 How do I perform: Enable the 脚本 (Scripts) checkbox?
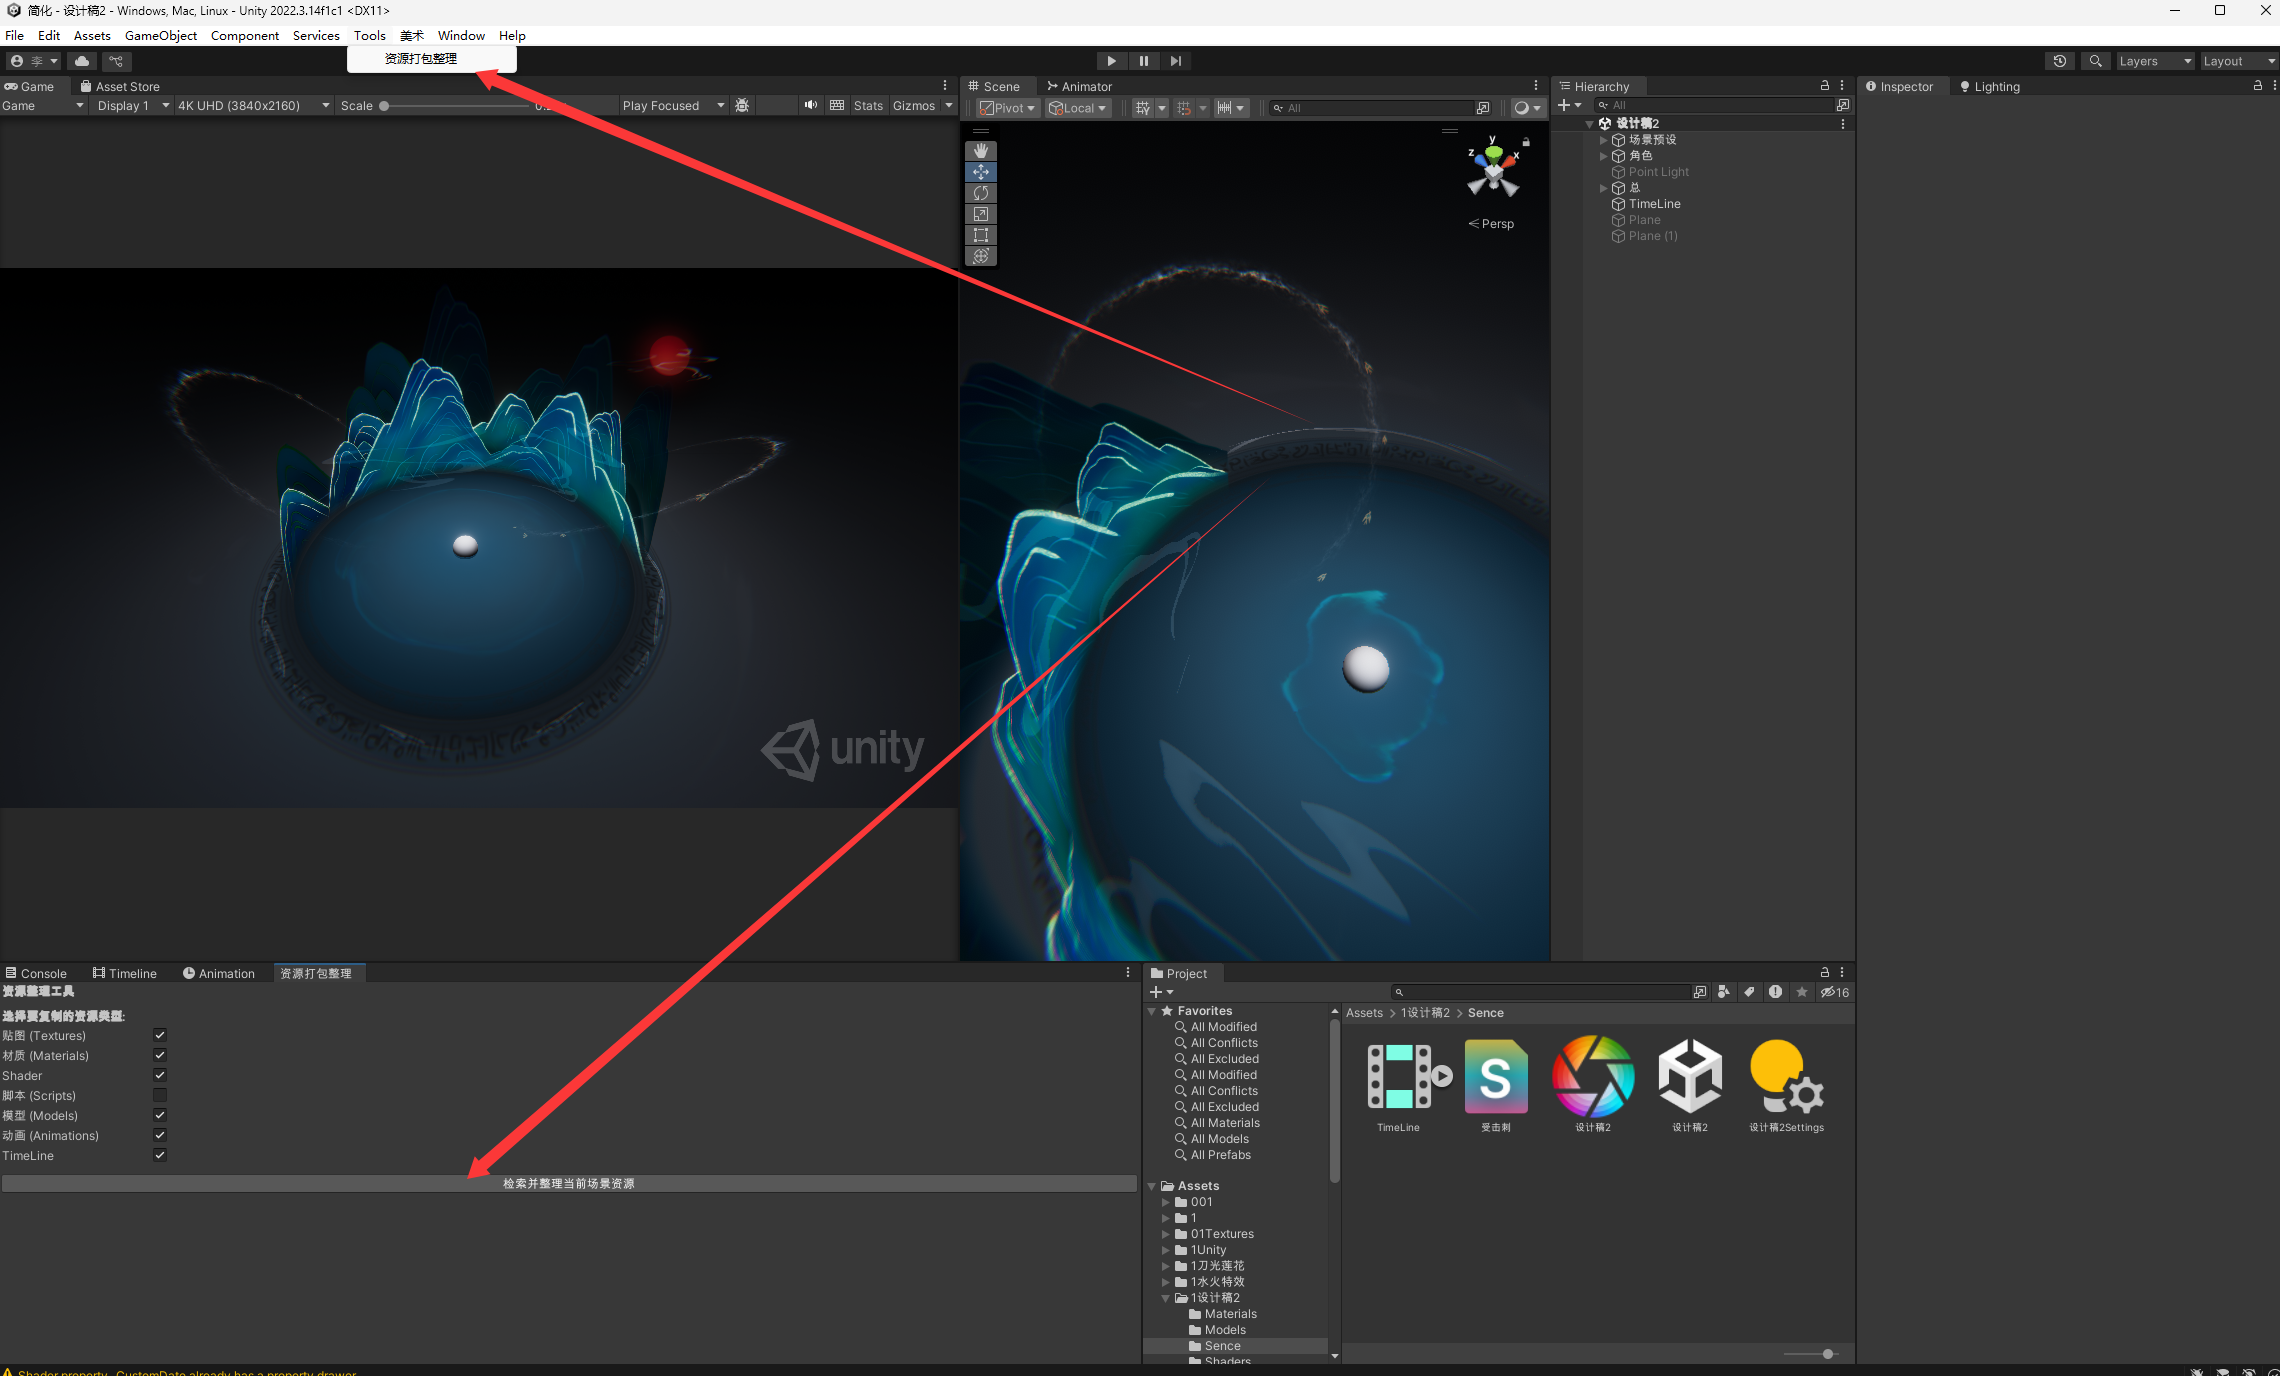pyautogui.click(x=160, y=1095)
